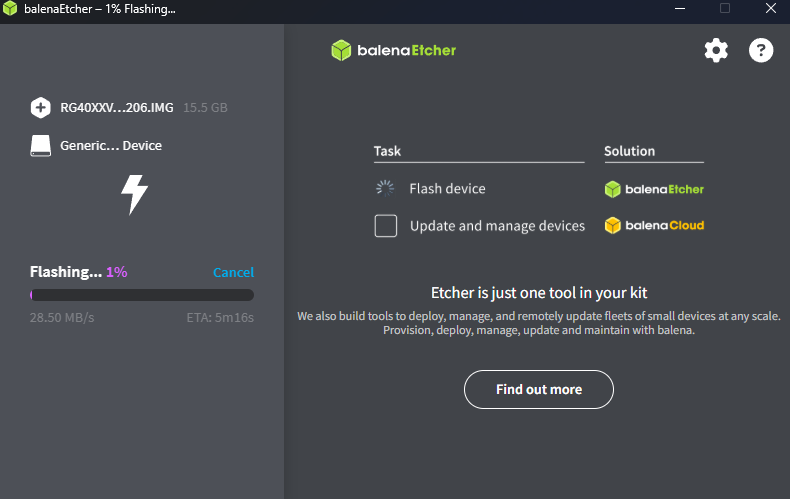The height and width of the screenshot is (499, 790).
Task: Click the Solution column header
Action: [x=629, y=151]
